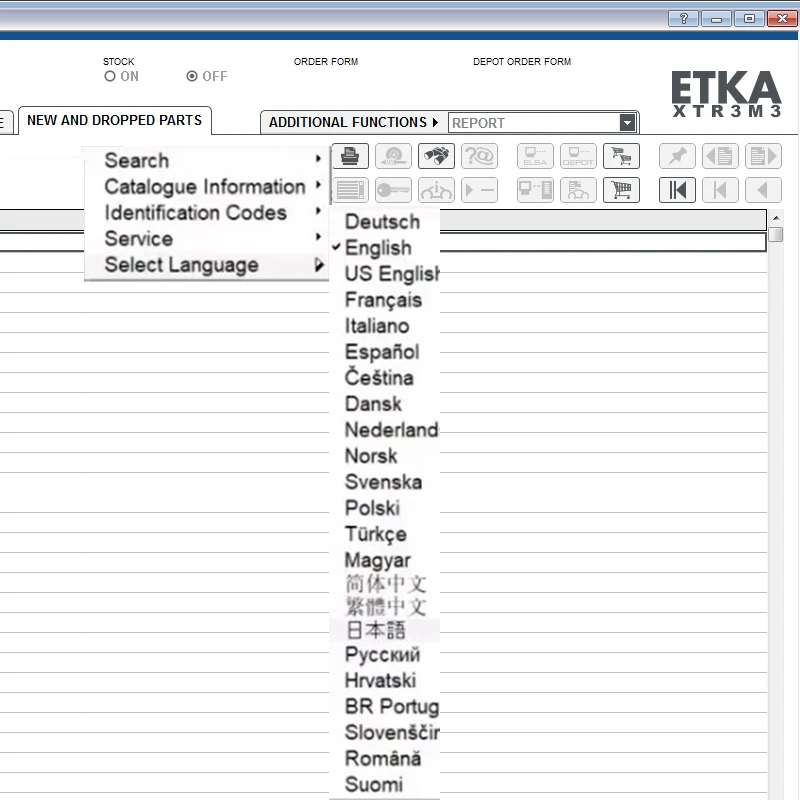Click the help ?@ icon
800x800 pixels.
[481, 156]
